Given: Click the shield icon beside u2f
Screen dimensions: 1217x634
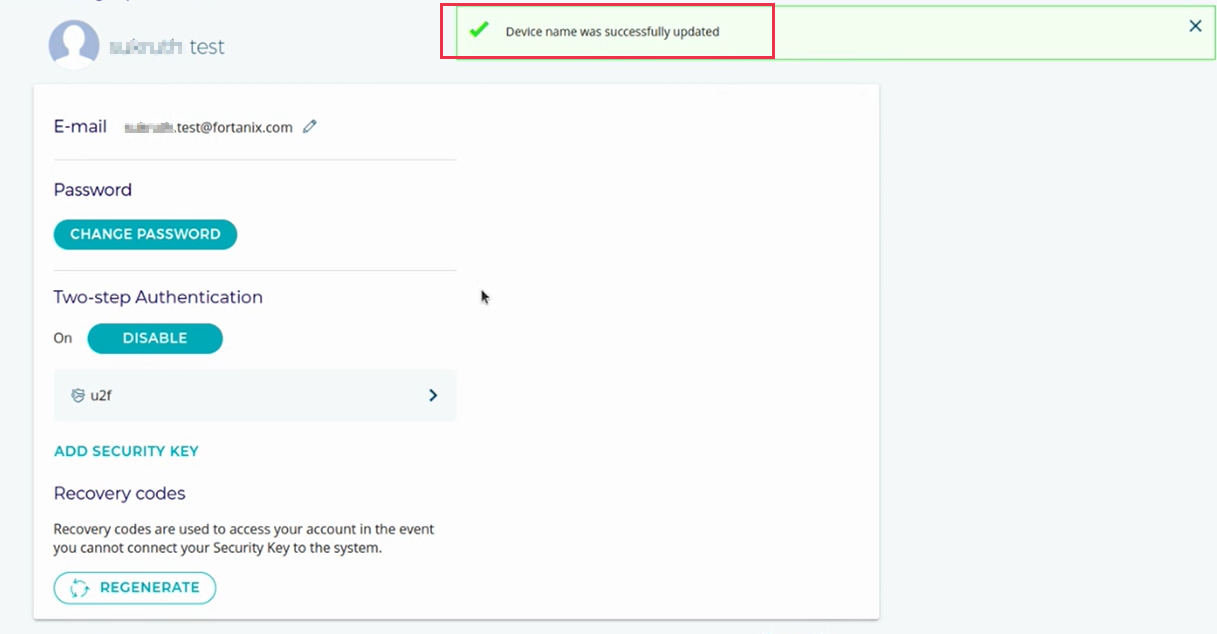Looking at the screenshot, I should coord(78,396).
